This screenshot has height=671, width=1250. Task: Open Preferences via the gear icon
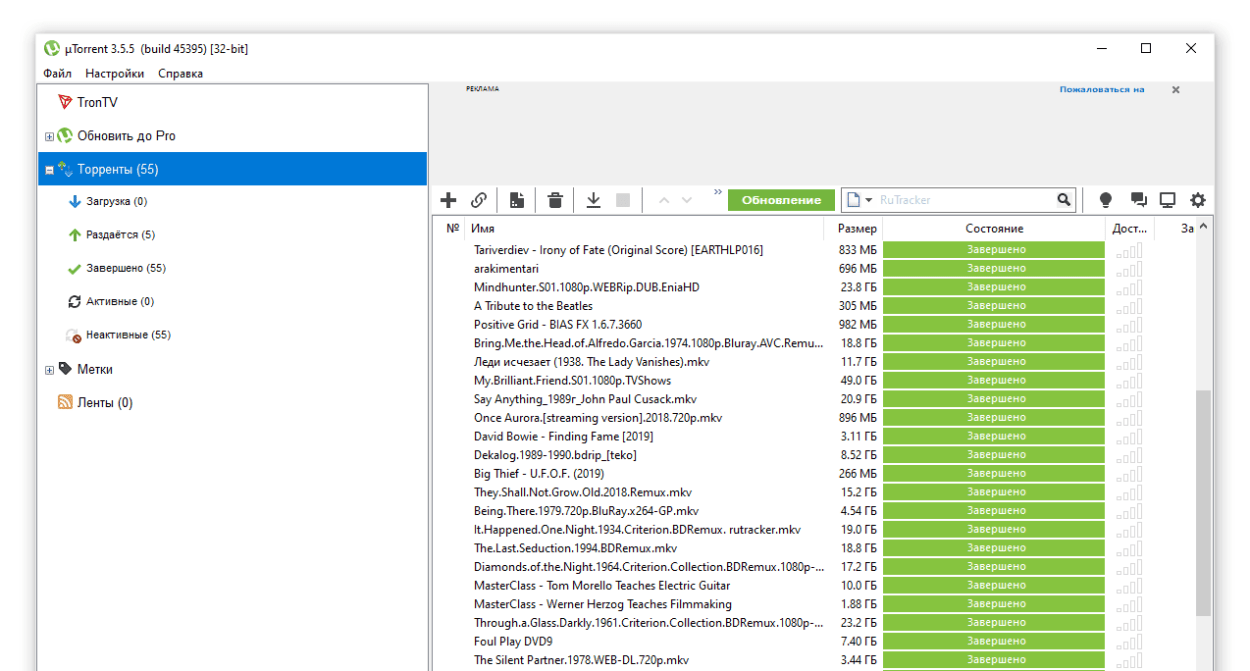coord(1197,200)
